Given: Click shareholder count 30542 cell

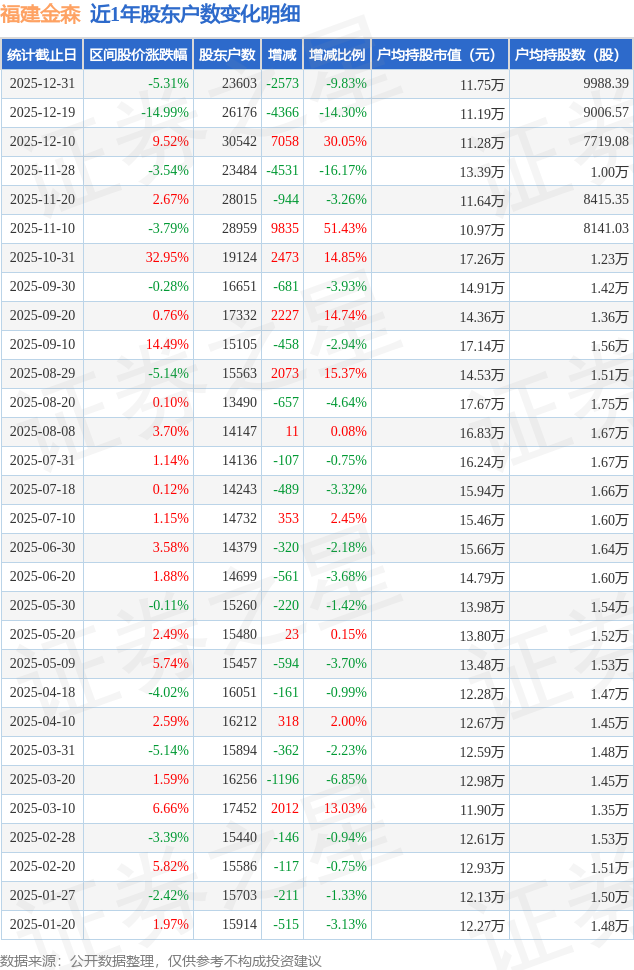Looking at the screenshot, I should coord(239,142).
